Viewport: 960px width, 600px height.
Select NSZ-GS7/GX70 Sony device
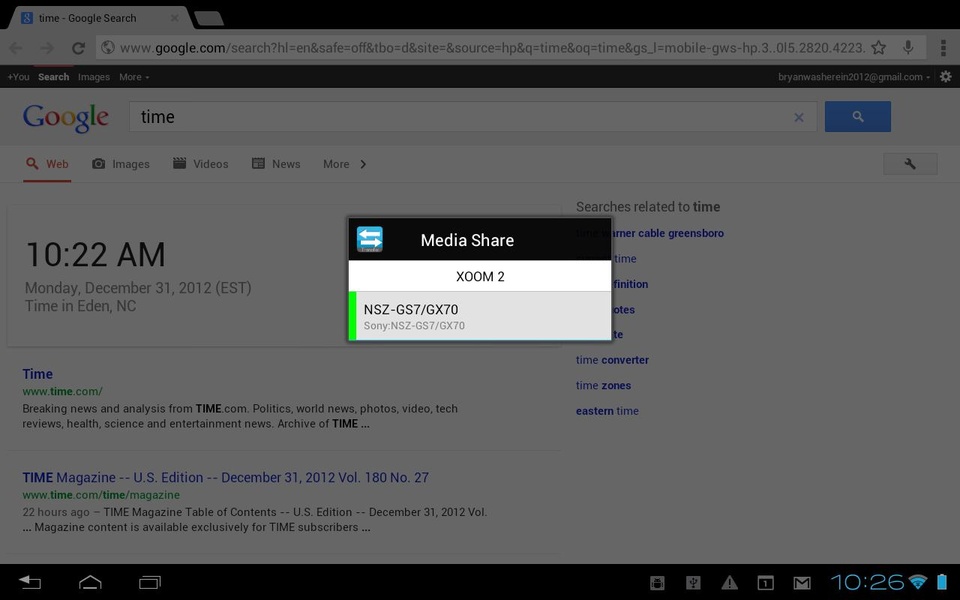480,316
